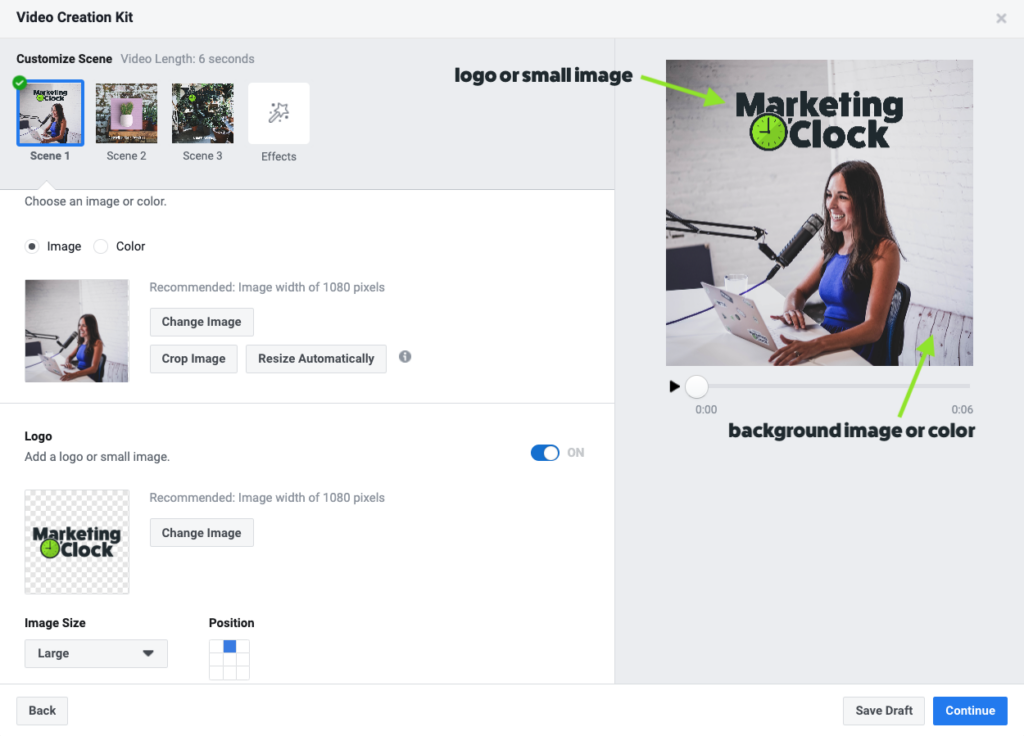Image resolution: width=1024 pixels, height=736 pixels.
Task: Turn off the Logo toggle switch
Action: point(545,453)
